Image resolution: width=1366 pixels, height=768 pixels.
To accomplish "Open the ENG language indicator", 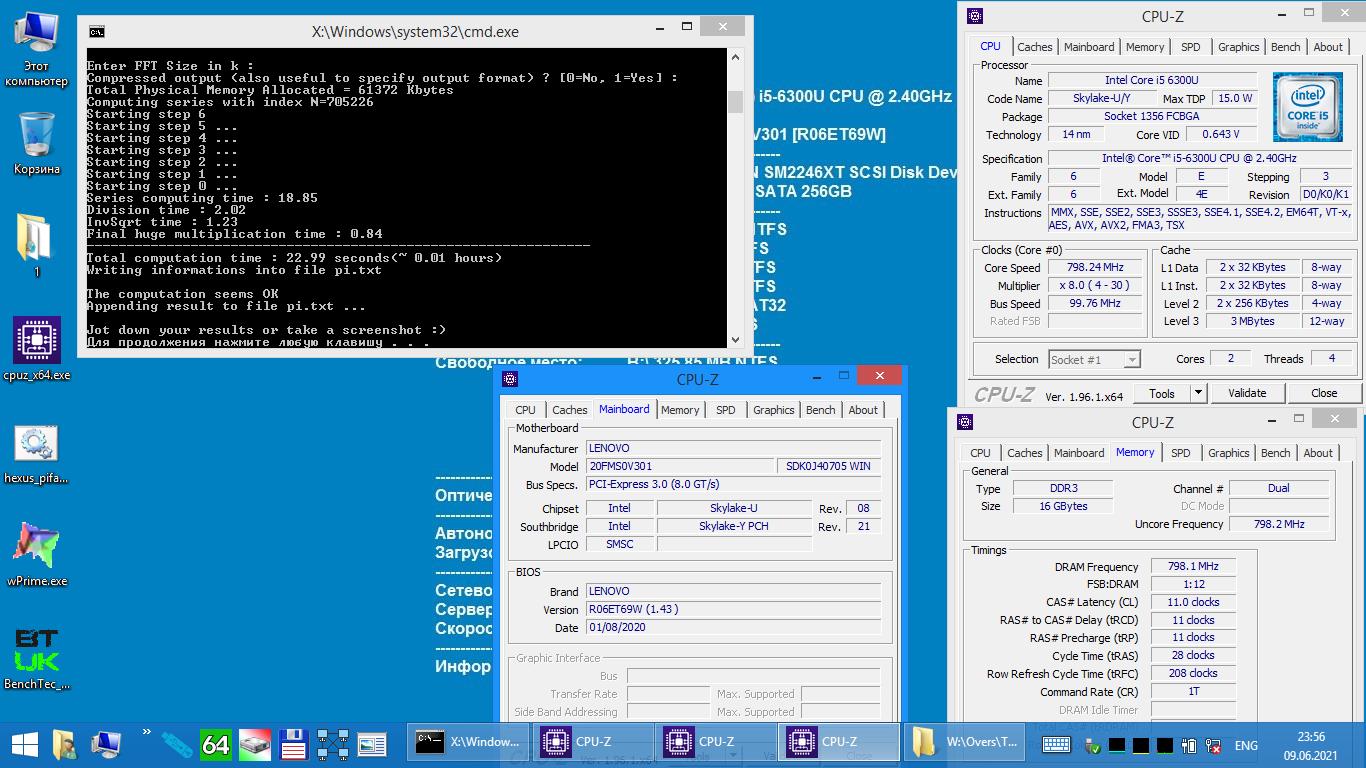I will 1246,745.
